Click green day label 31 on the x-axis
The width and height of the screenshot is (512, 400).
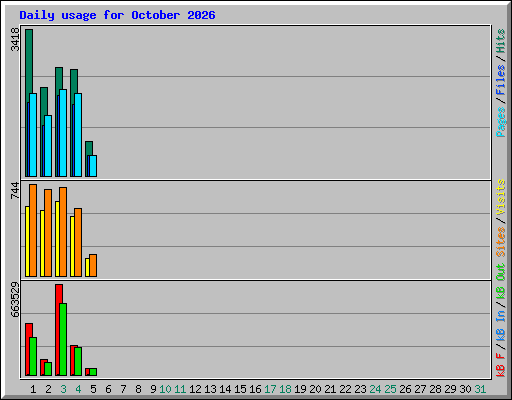click(x=480, y=389)
